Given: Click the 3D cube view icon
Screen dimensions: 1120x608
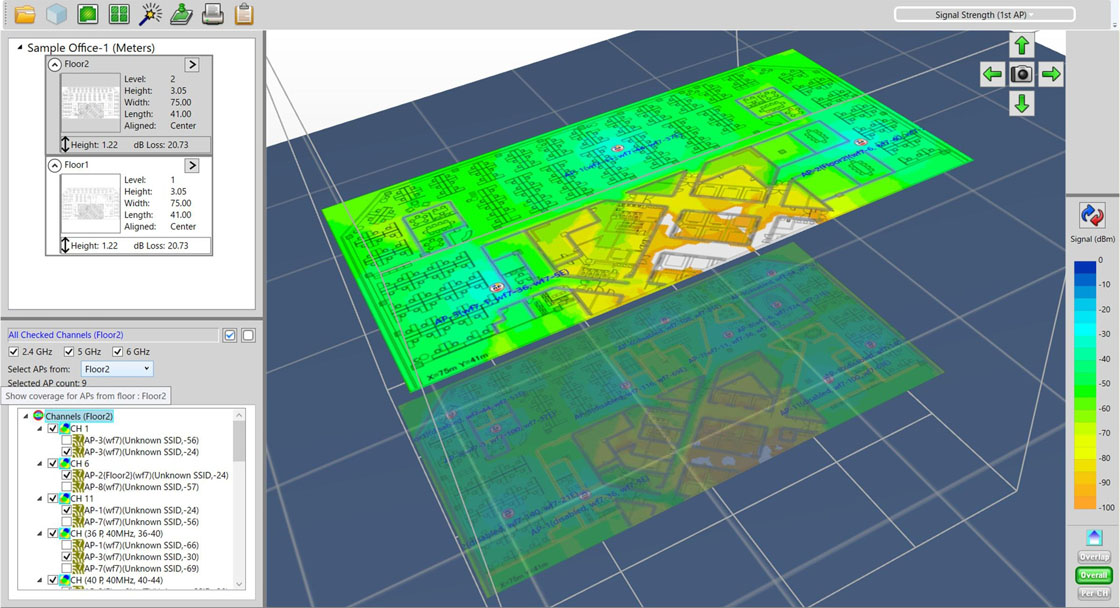Looking at the screenshot, I should tap(56, 14).
